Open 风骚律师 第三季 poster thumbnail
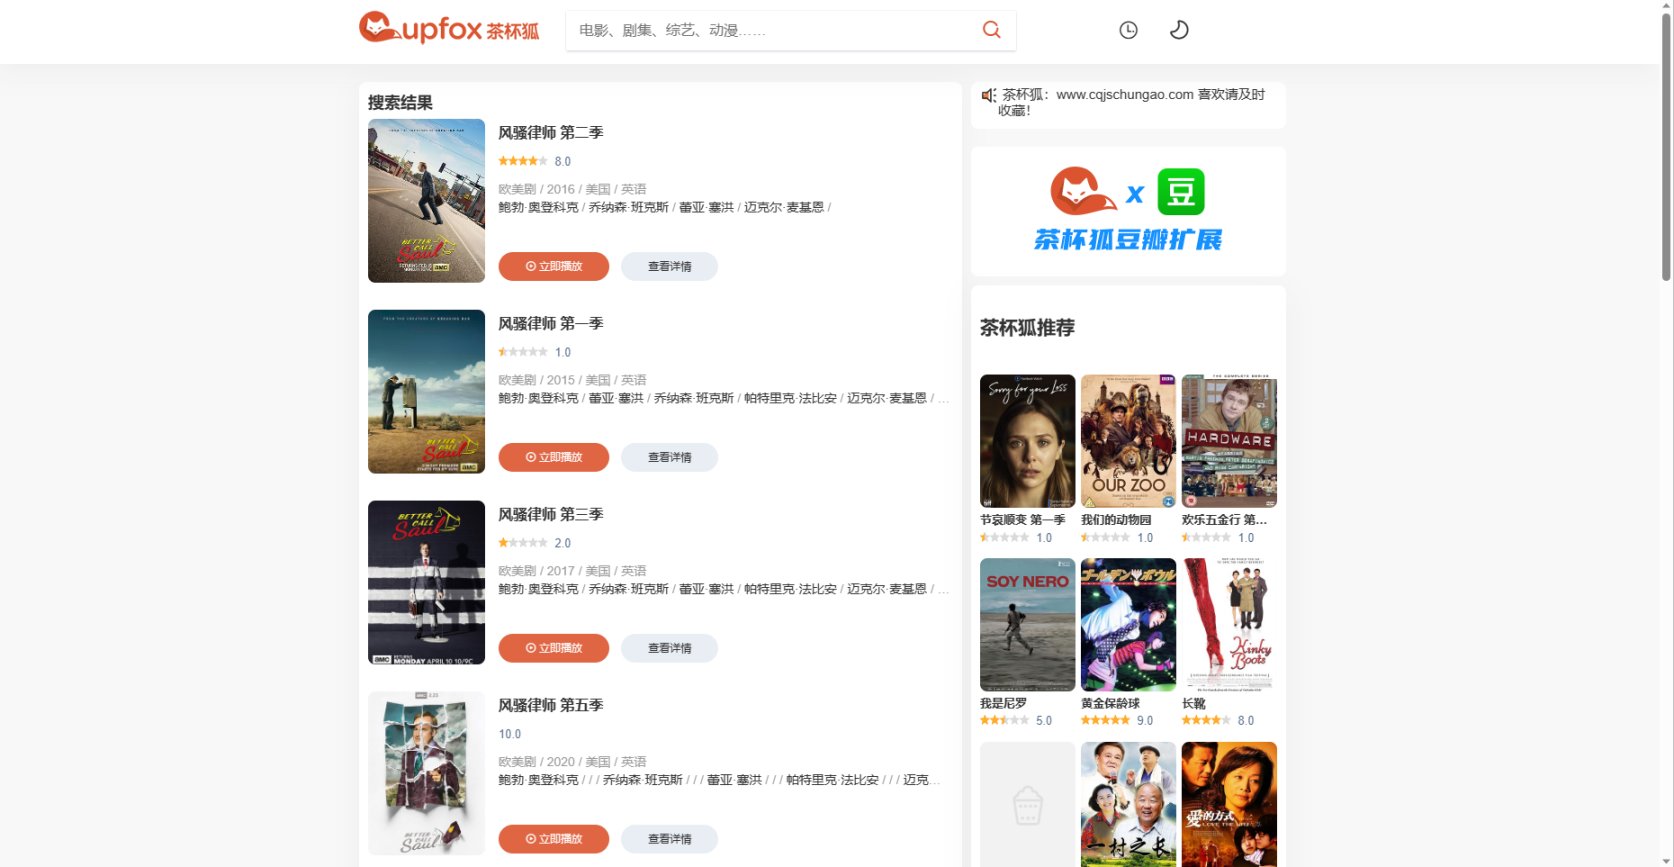 426,583
